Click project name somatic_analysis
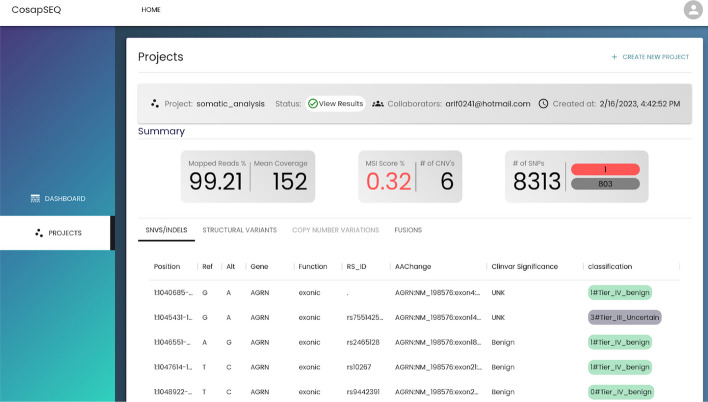708x402 pixels. tap(230, 104)
